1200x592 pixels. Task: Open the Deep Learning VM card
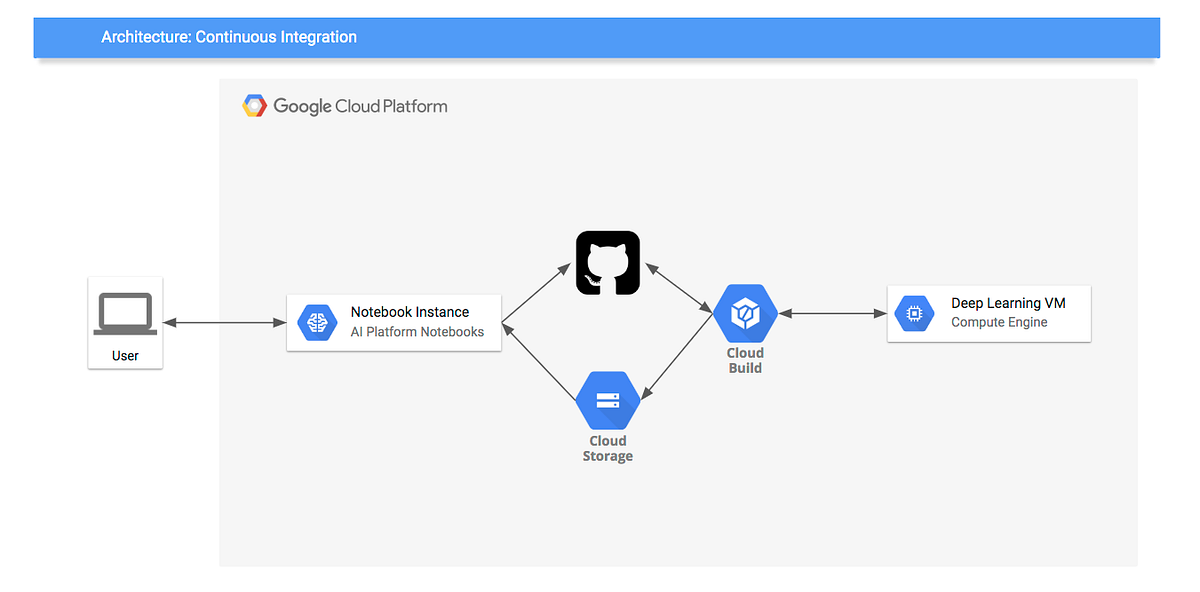(988, 313)
